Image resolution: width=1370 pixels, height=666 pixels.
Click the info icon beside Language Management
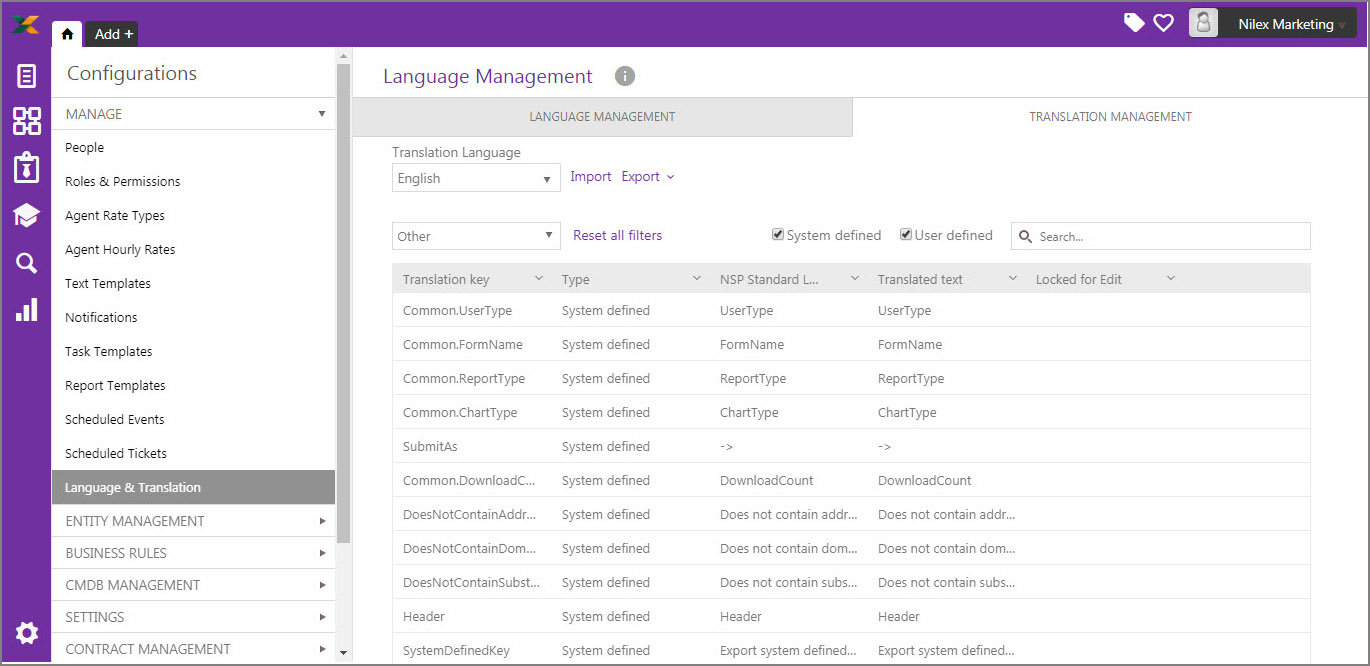[x=625, y=76]
